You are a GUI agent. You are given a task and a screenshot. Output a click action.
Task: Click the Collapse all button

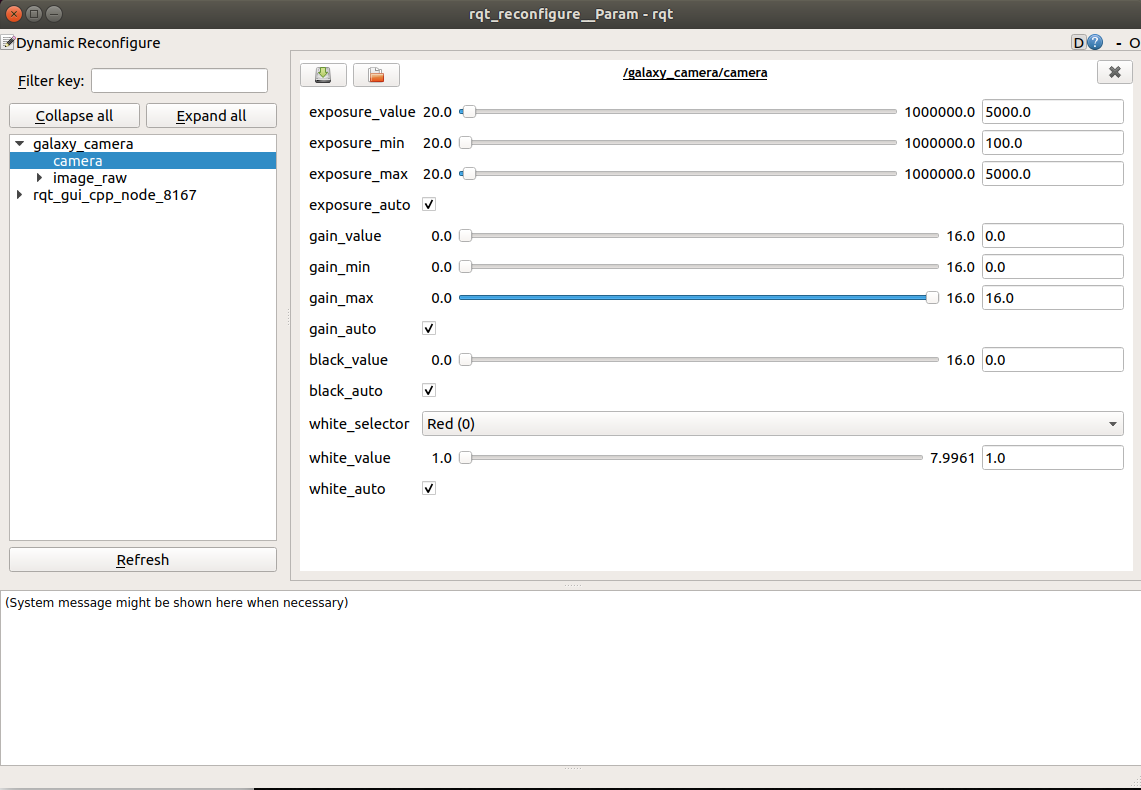[x=74, y=116]
